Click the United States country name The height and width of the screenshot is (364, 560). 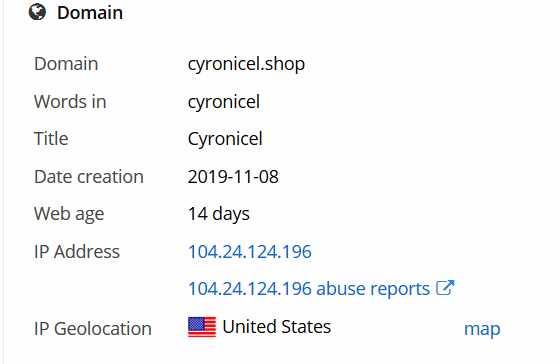[276, 326]
